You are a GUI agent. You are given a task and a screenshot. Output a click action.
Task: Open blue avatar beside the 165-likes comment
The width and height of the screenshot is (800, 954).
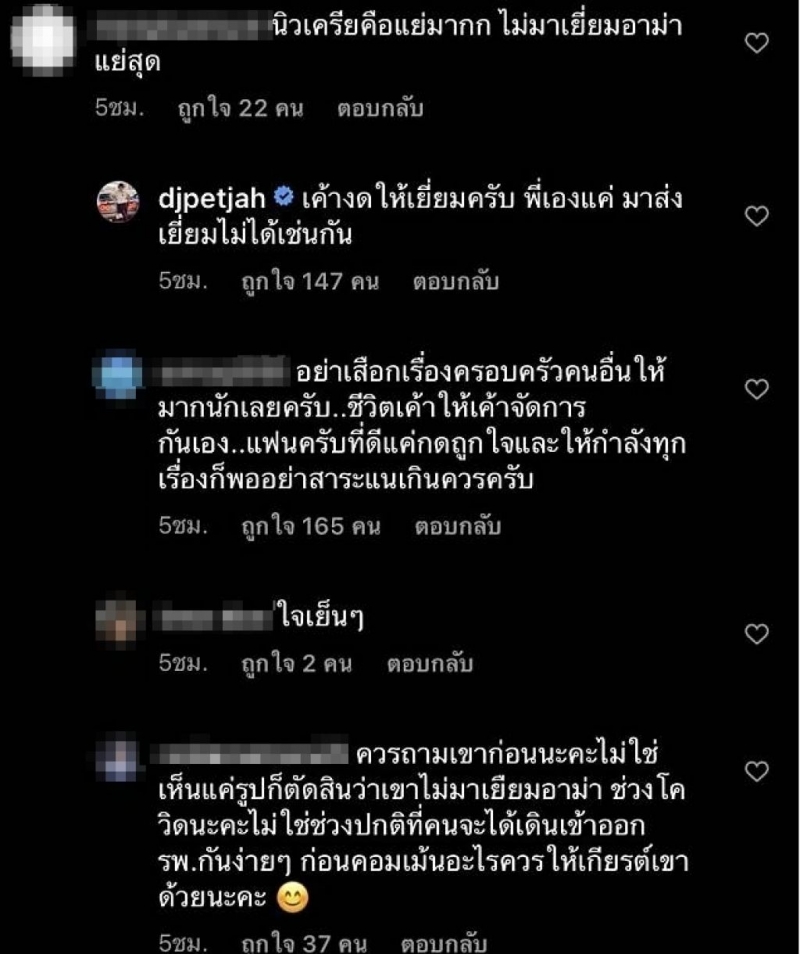coord(117,374)
